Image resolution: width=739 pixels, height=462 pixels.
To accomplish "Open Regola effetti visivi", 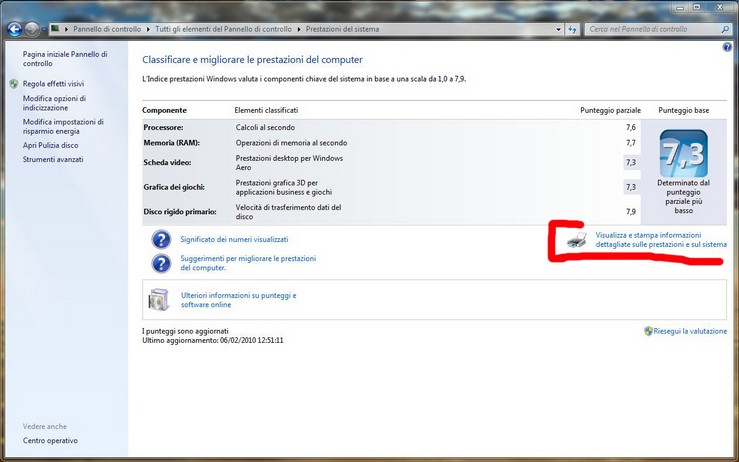I will pos(53,84).
